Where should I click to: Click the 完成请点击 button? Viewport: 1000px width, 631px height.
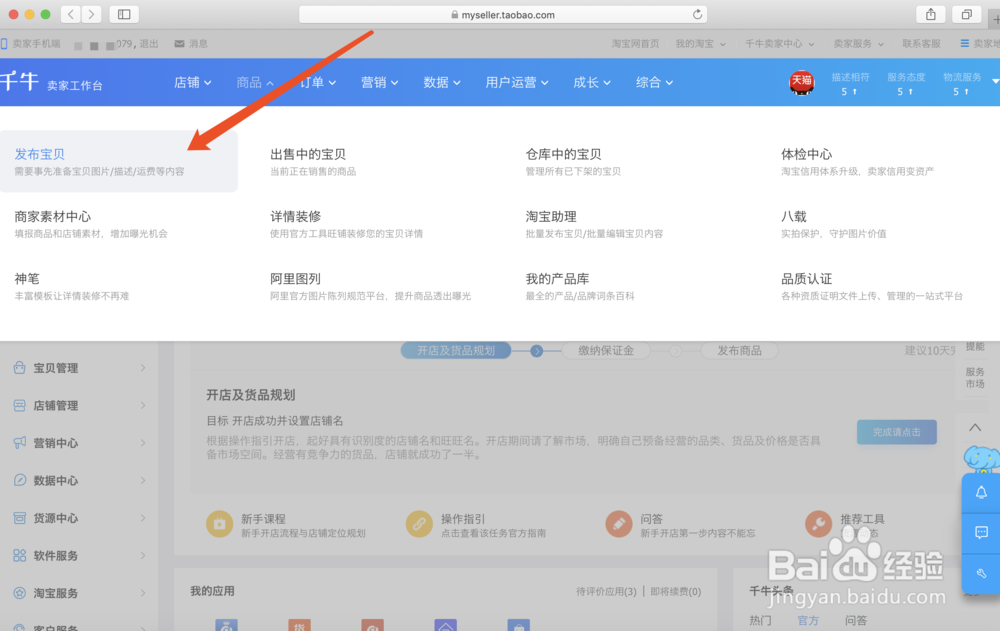tap(897, 432)
